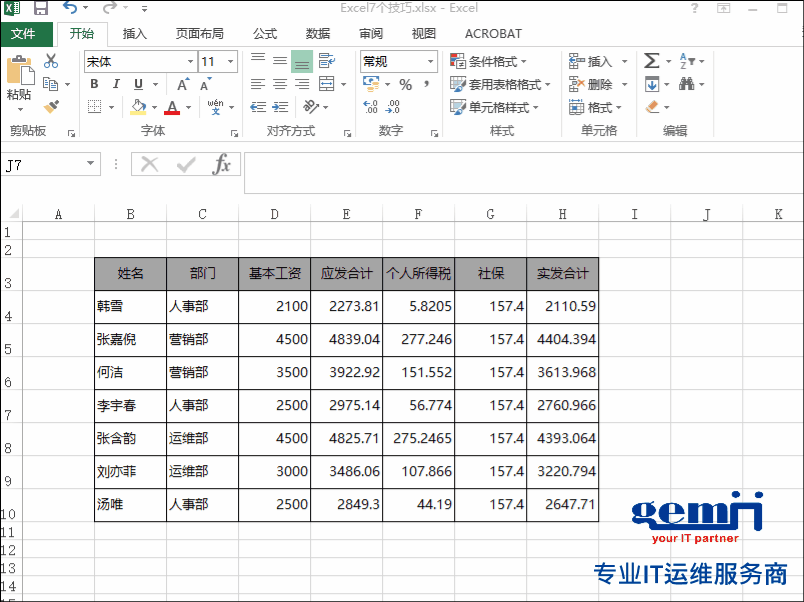Click the Increase Font Size icon
This screenshot has height=602, width=804.
(183, 84)
